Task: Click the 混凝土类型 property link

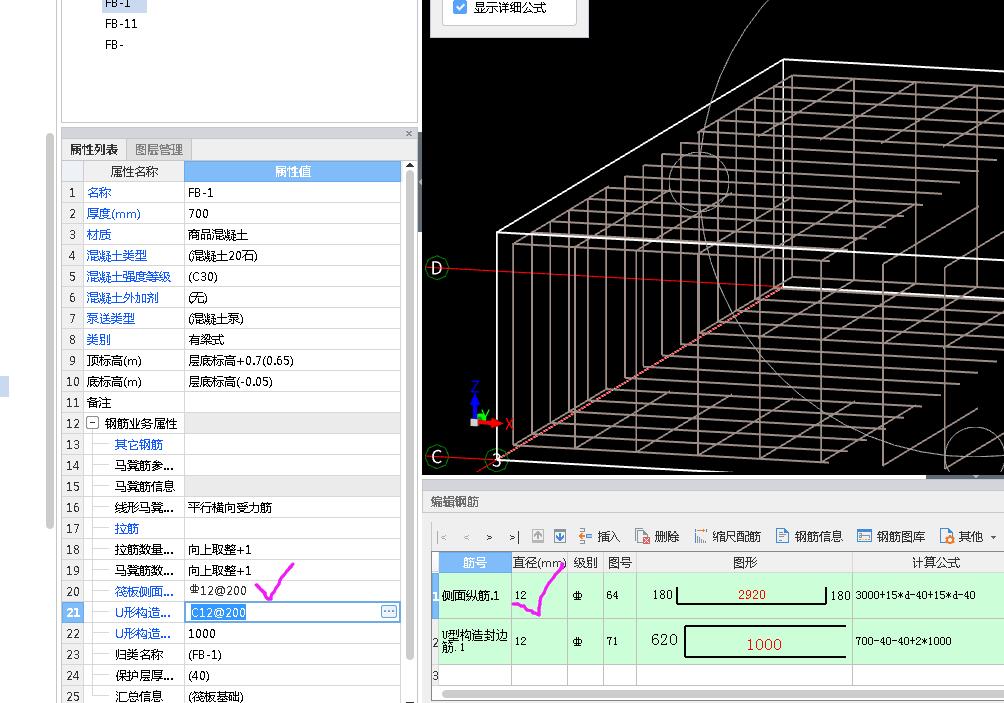Action: [x=117, y=255]
